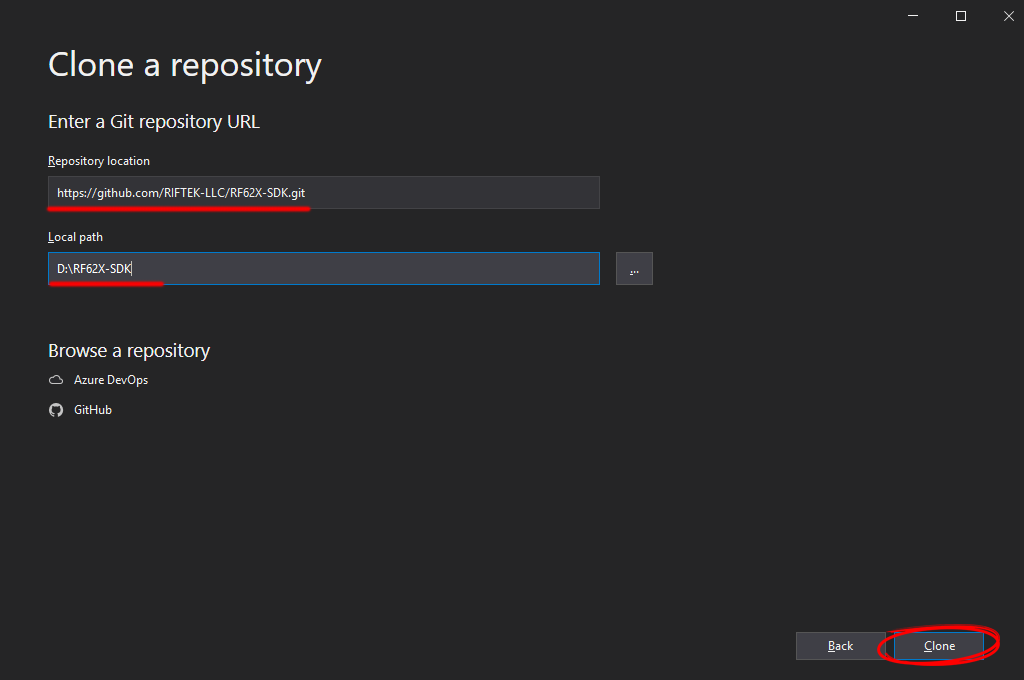Screen dimensions: 1024x680
Task: Browse repositories via the GitHub link
Action: click(x=93, y=410)
